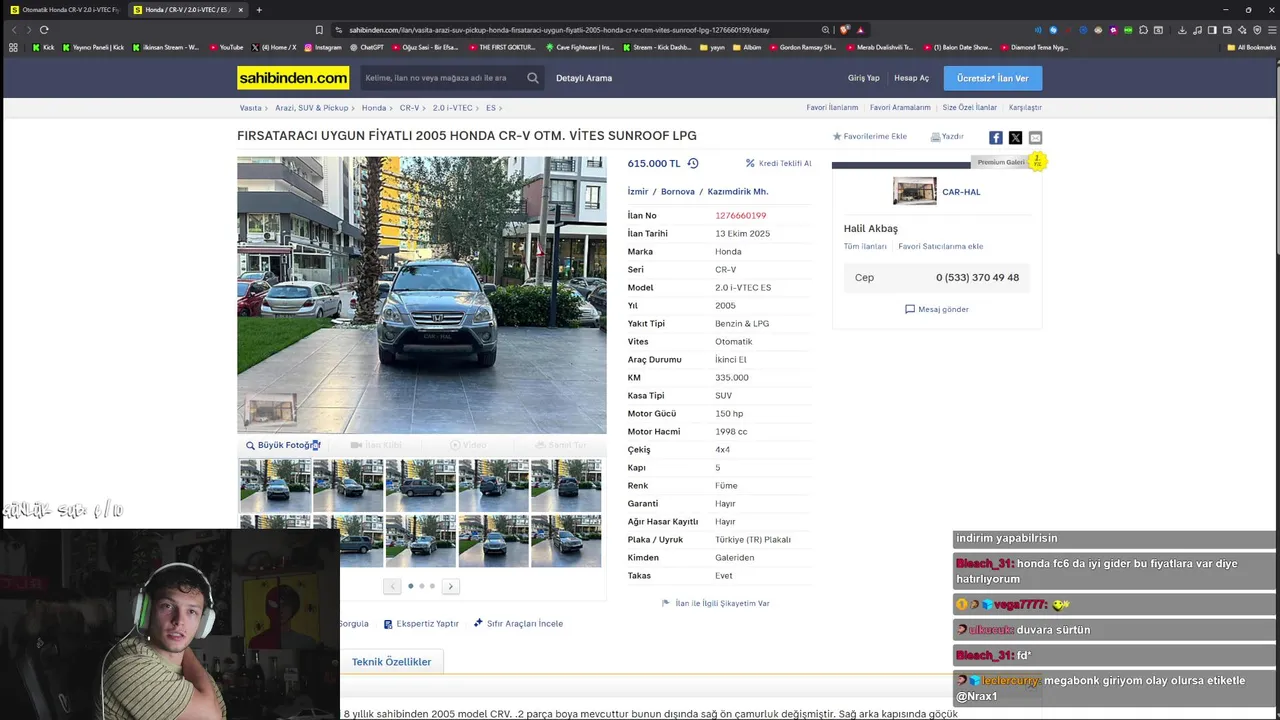Share listing on Facebook

tap(996, 138)
